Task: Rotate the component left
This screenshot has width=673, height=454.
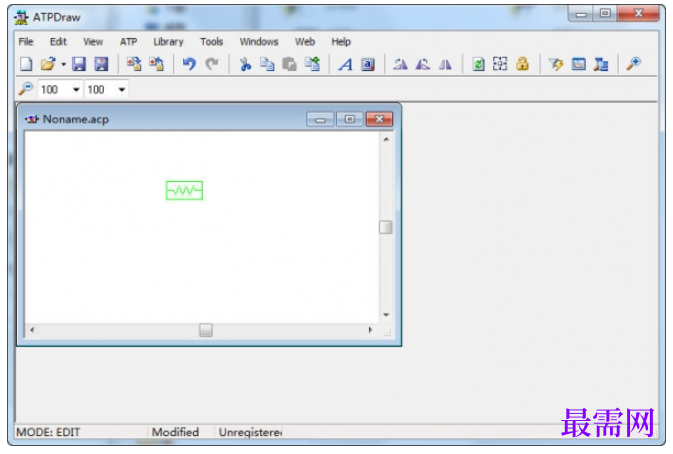Action: tap(400, 64)
